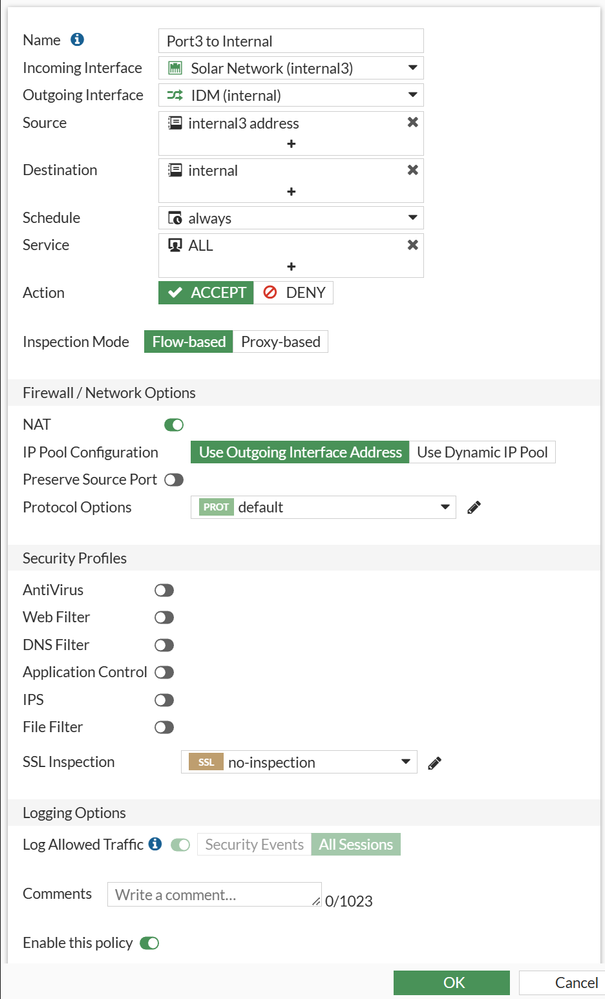Enable the AntiVirus security profile
Image resolution: width=605 pixels, height=999 pixels.
164,591
